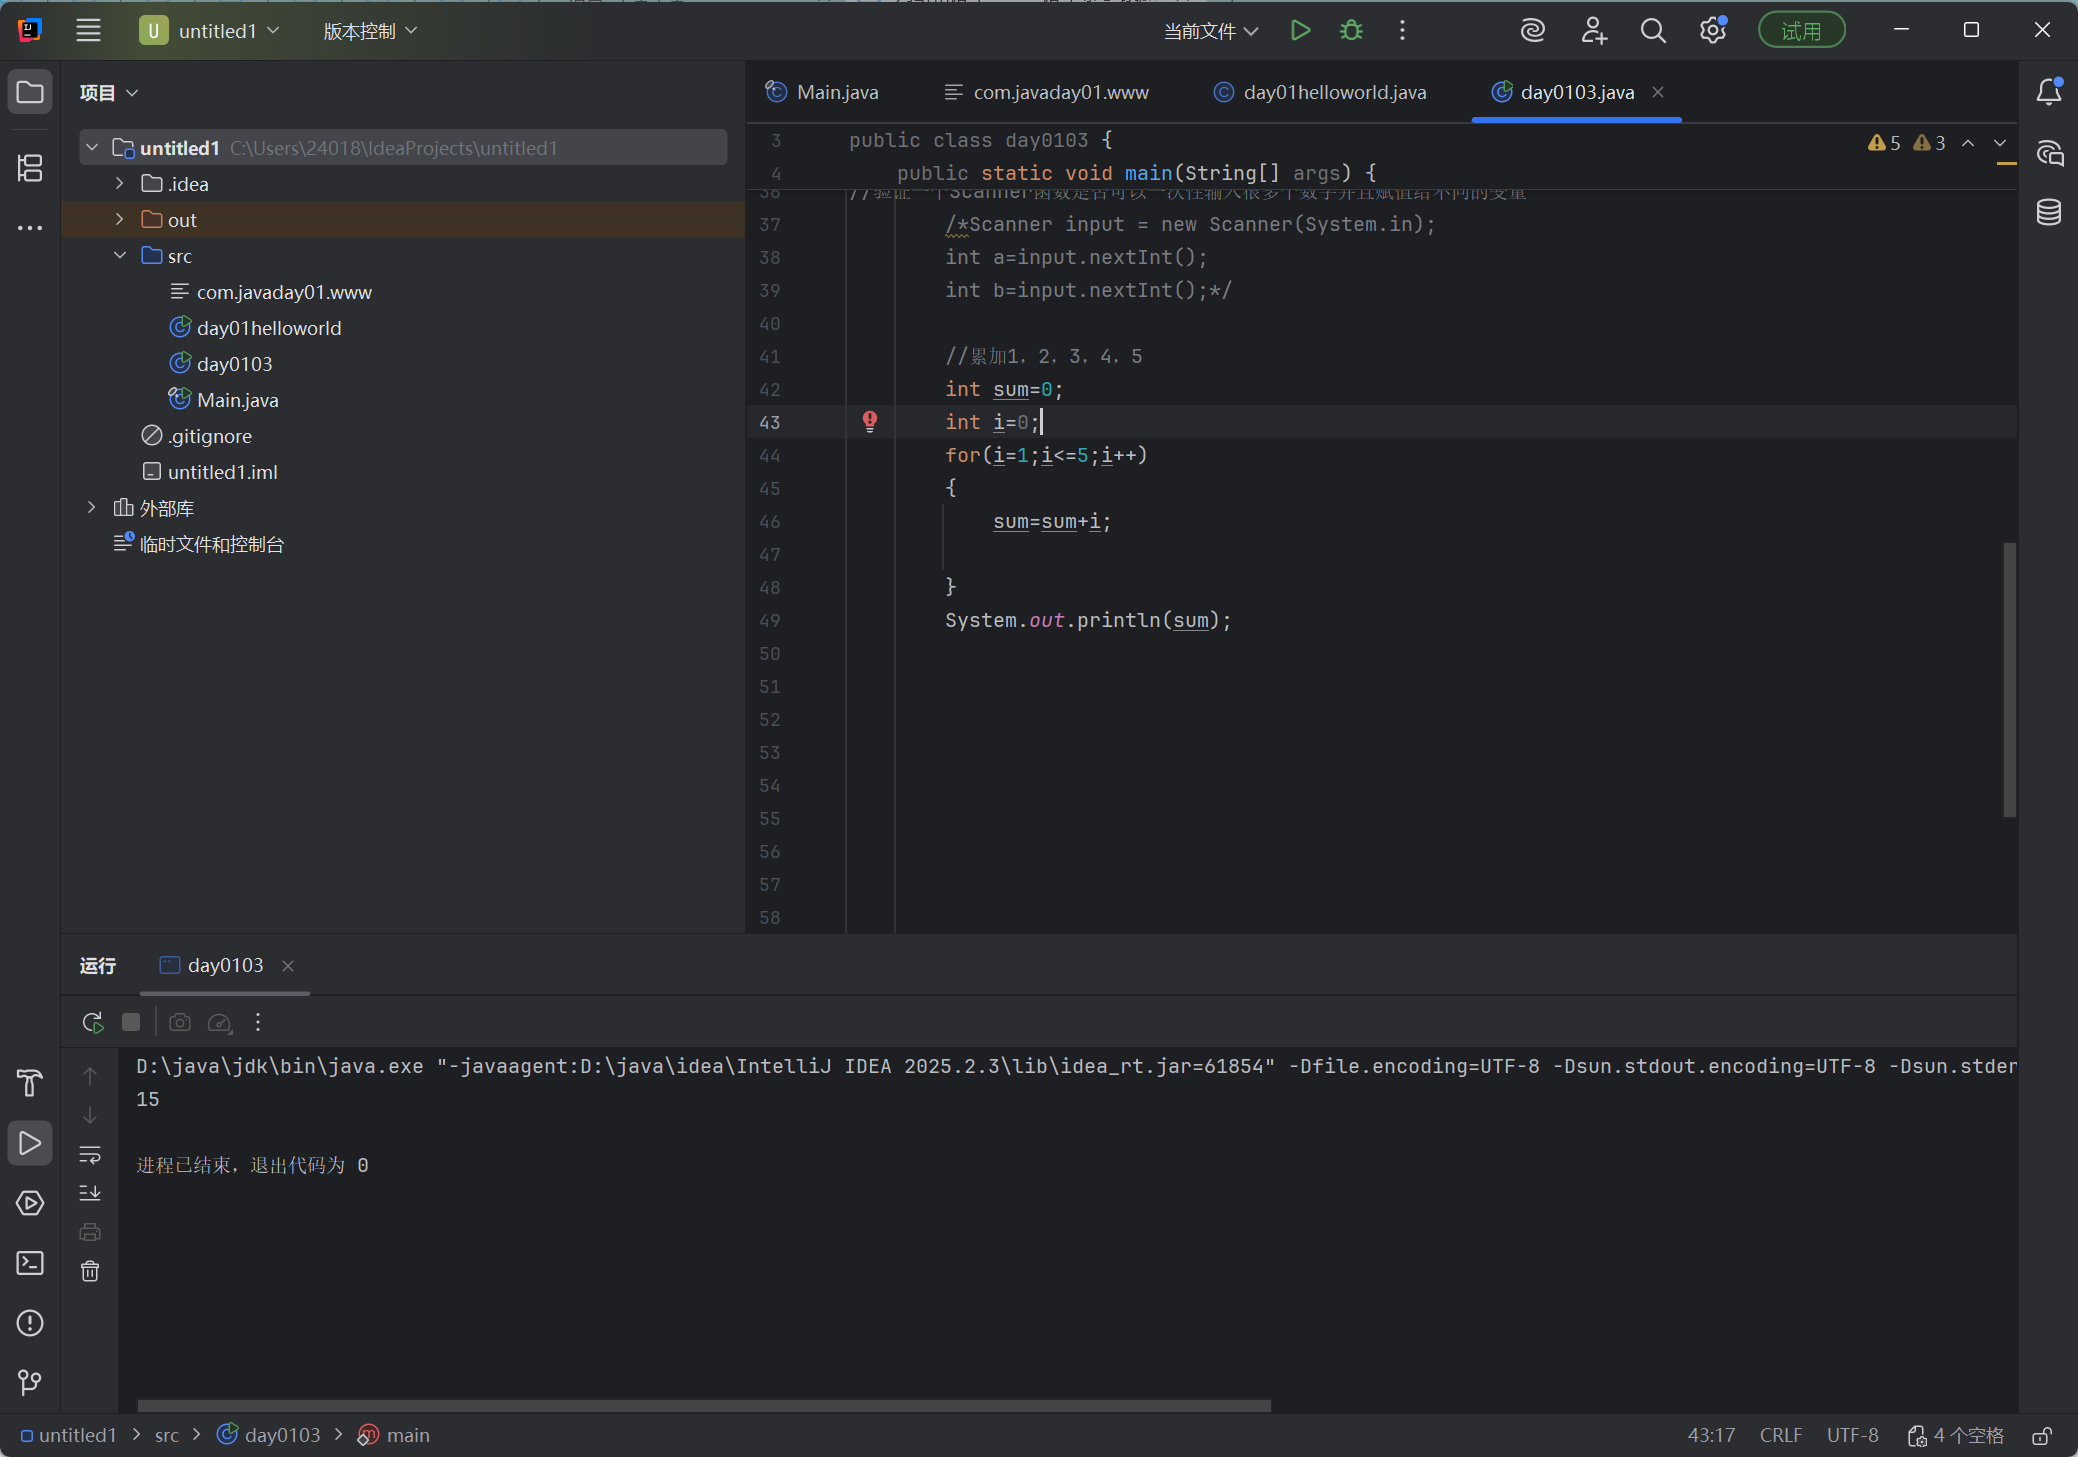The height and width of the screenshot is (1457, 2078).
Task: Click the Build hammer icon
Action: [30, 1082]
